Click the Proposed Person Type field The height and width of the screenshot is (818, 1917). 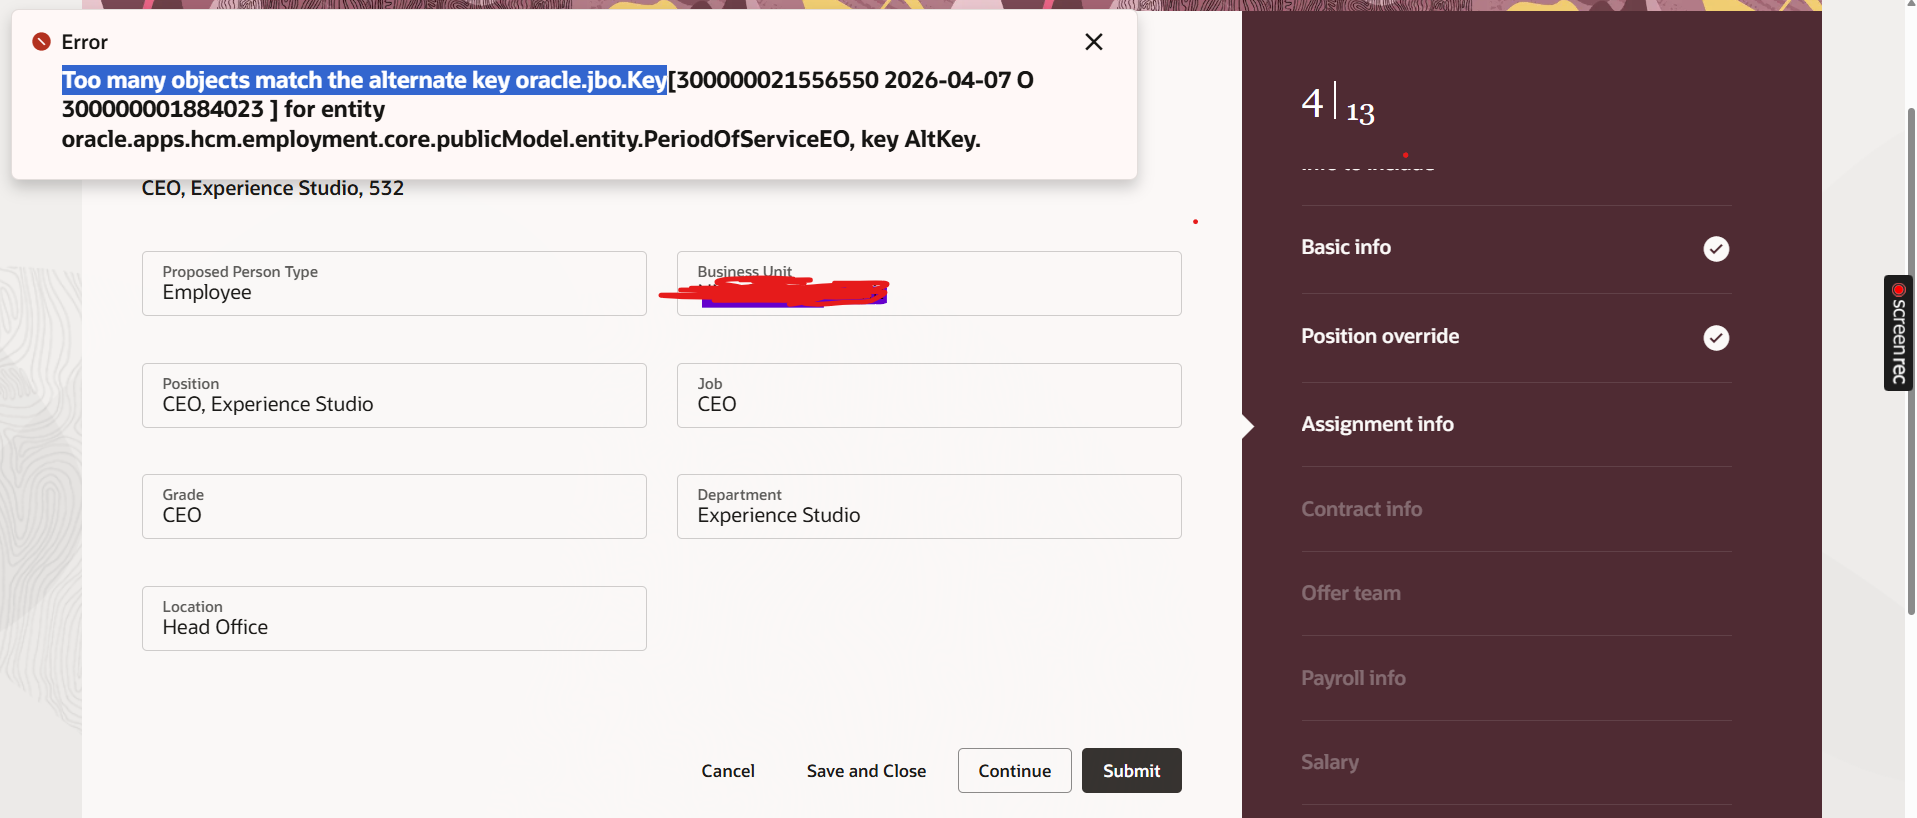point(394,284)
